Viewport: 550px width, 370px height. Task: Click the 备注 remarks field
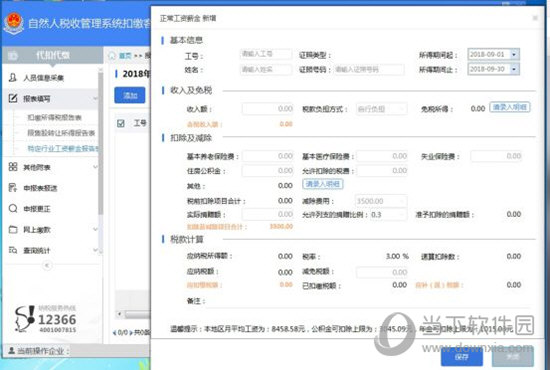(x=369, y=301)
